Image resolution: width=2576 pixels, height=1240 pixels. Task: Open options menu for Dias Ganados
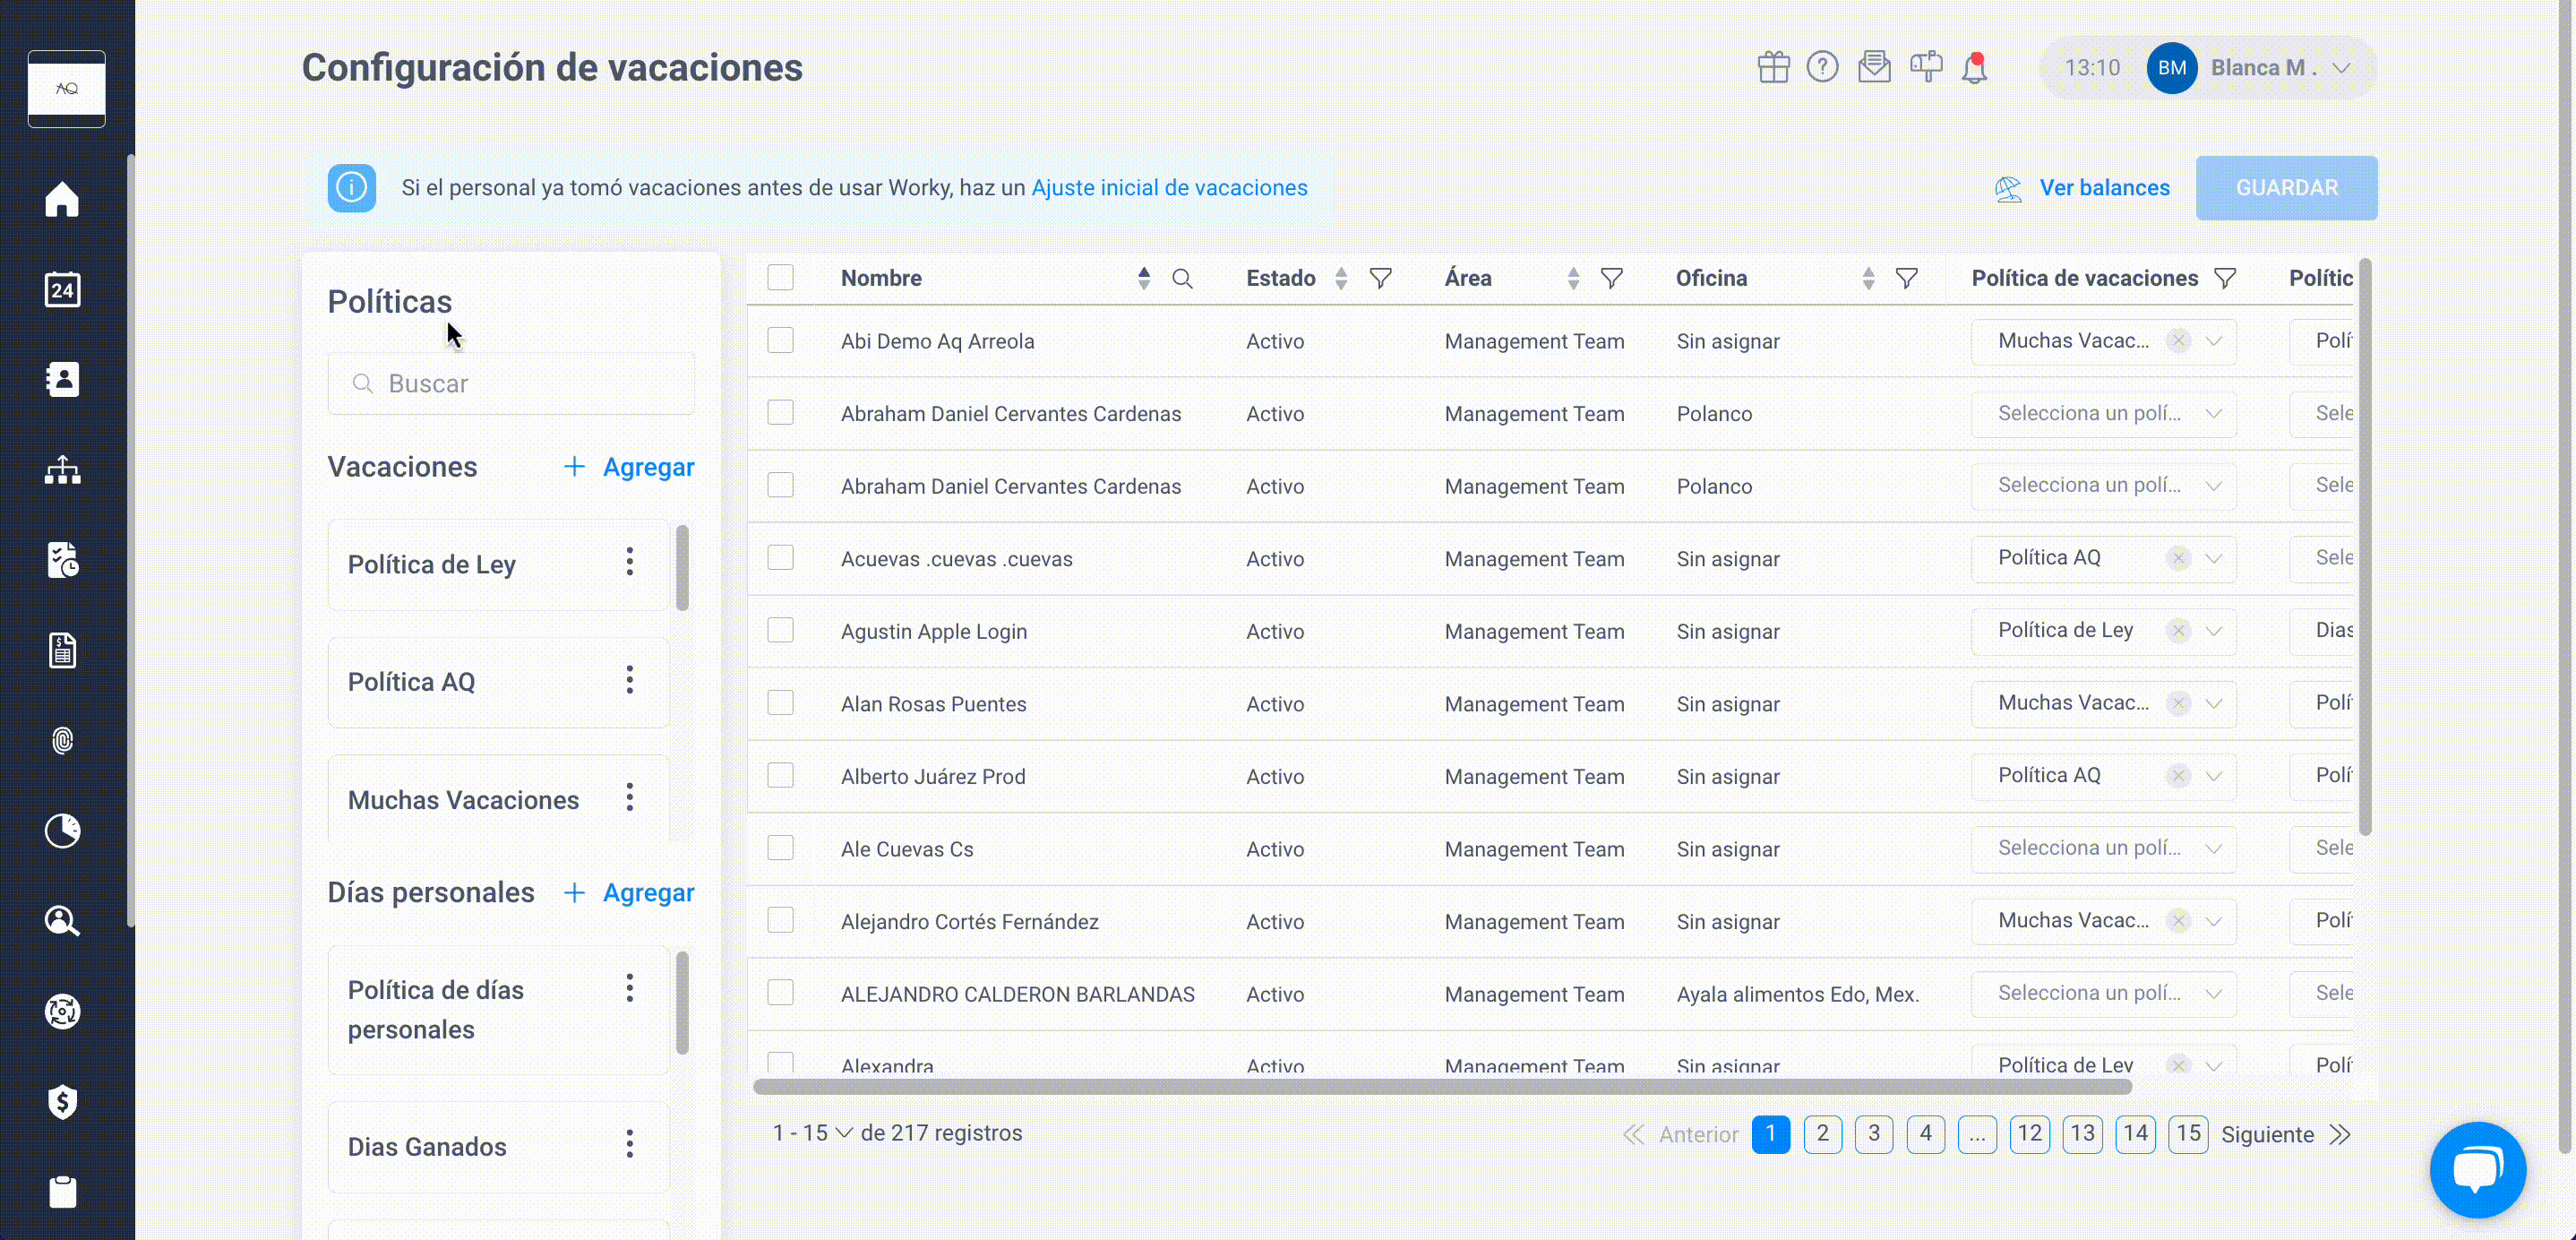click(629, 1144)
